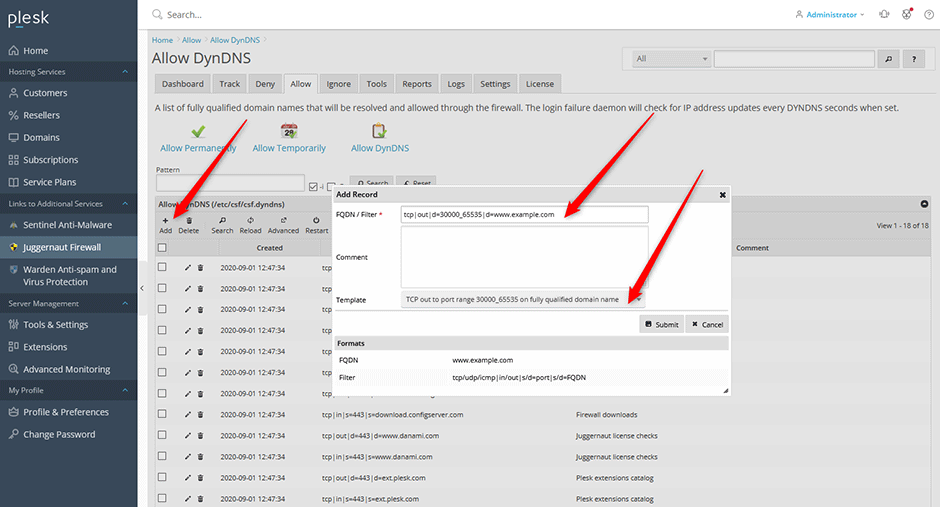Toggle the select-all checkbox in grid header

coord(162,248)
